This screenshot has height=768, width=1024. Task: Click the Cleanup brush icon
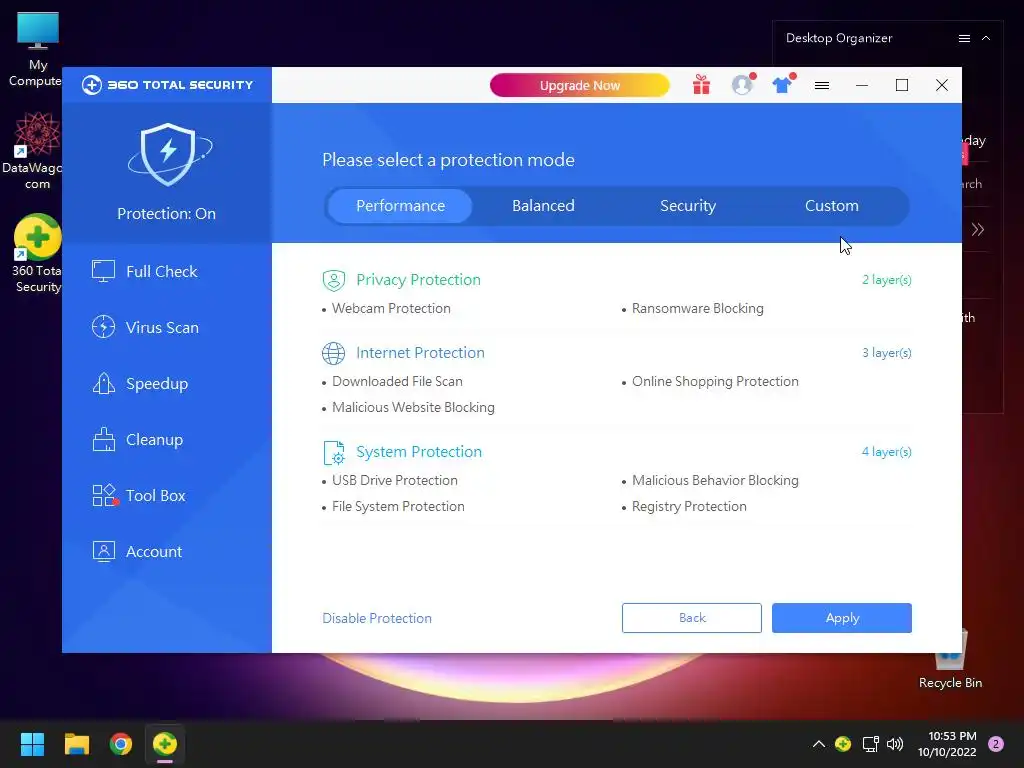tap(103, 439)
